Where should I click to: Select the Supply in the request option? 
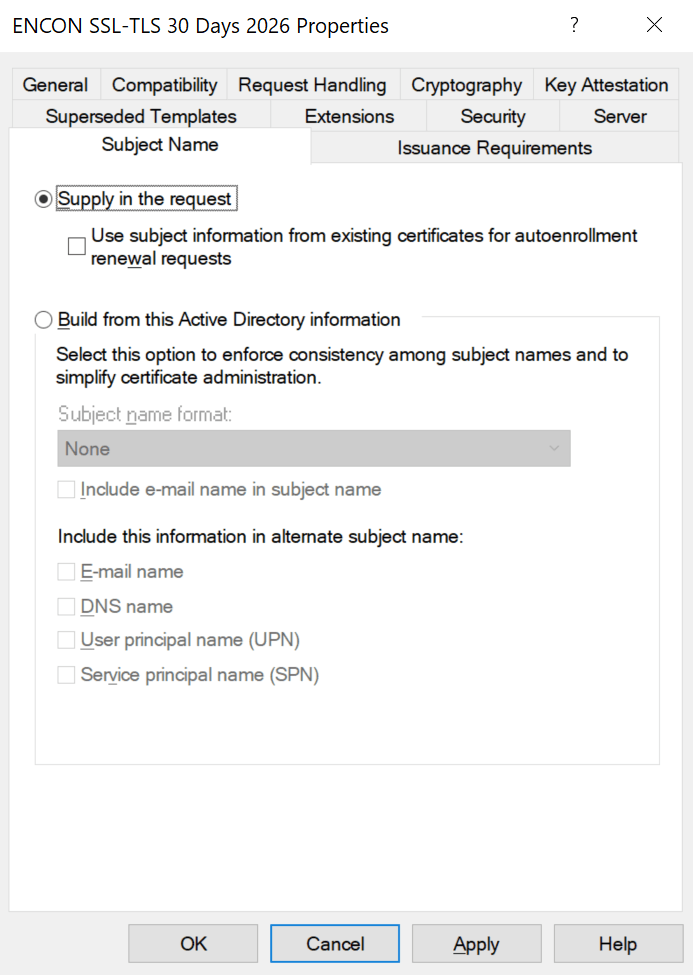coord(43,198)
